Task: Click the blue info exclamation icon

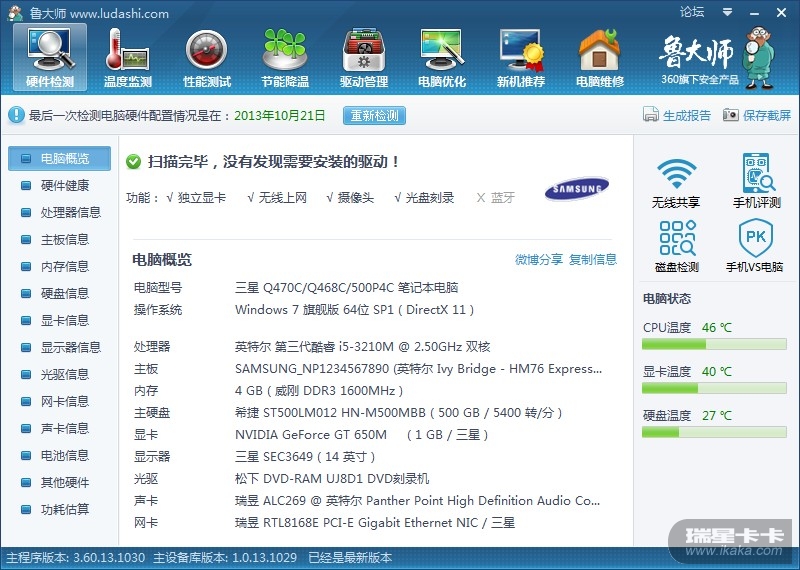Action: 16,115
